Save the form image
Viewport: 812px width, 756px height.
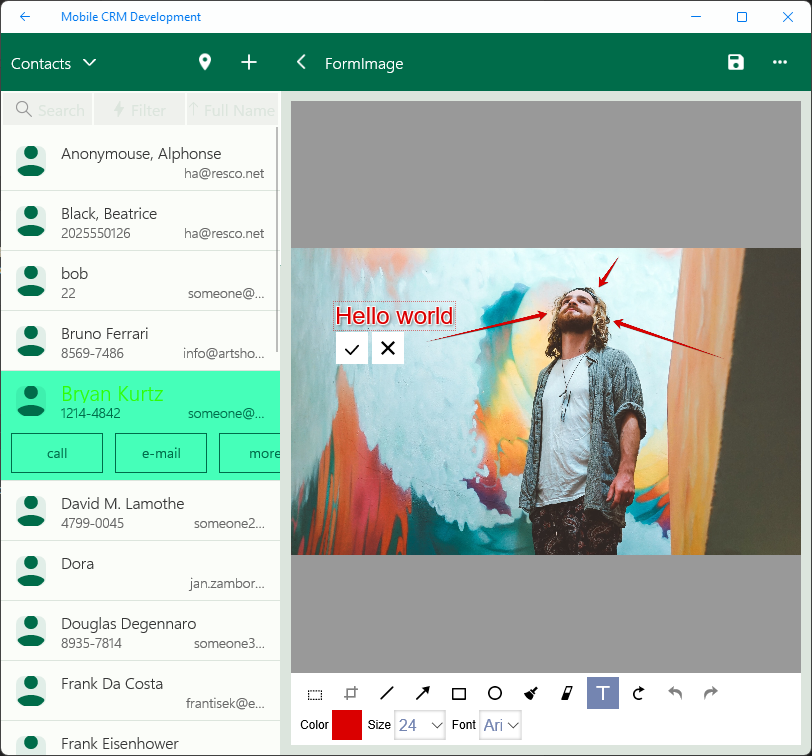[736, 63]
